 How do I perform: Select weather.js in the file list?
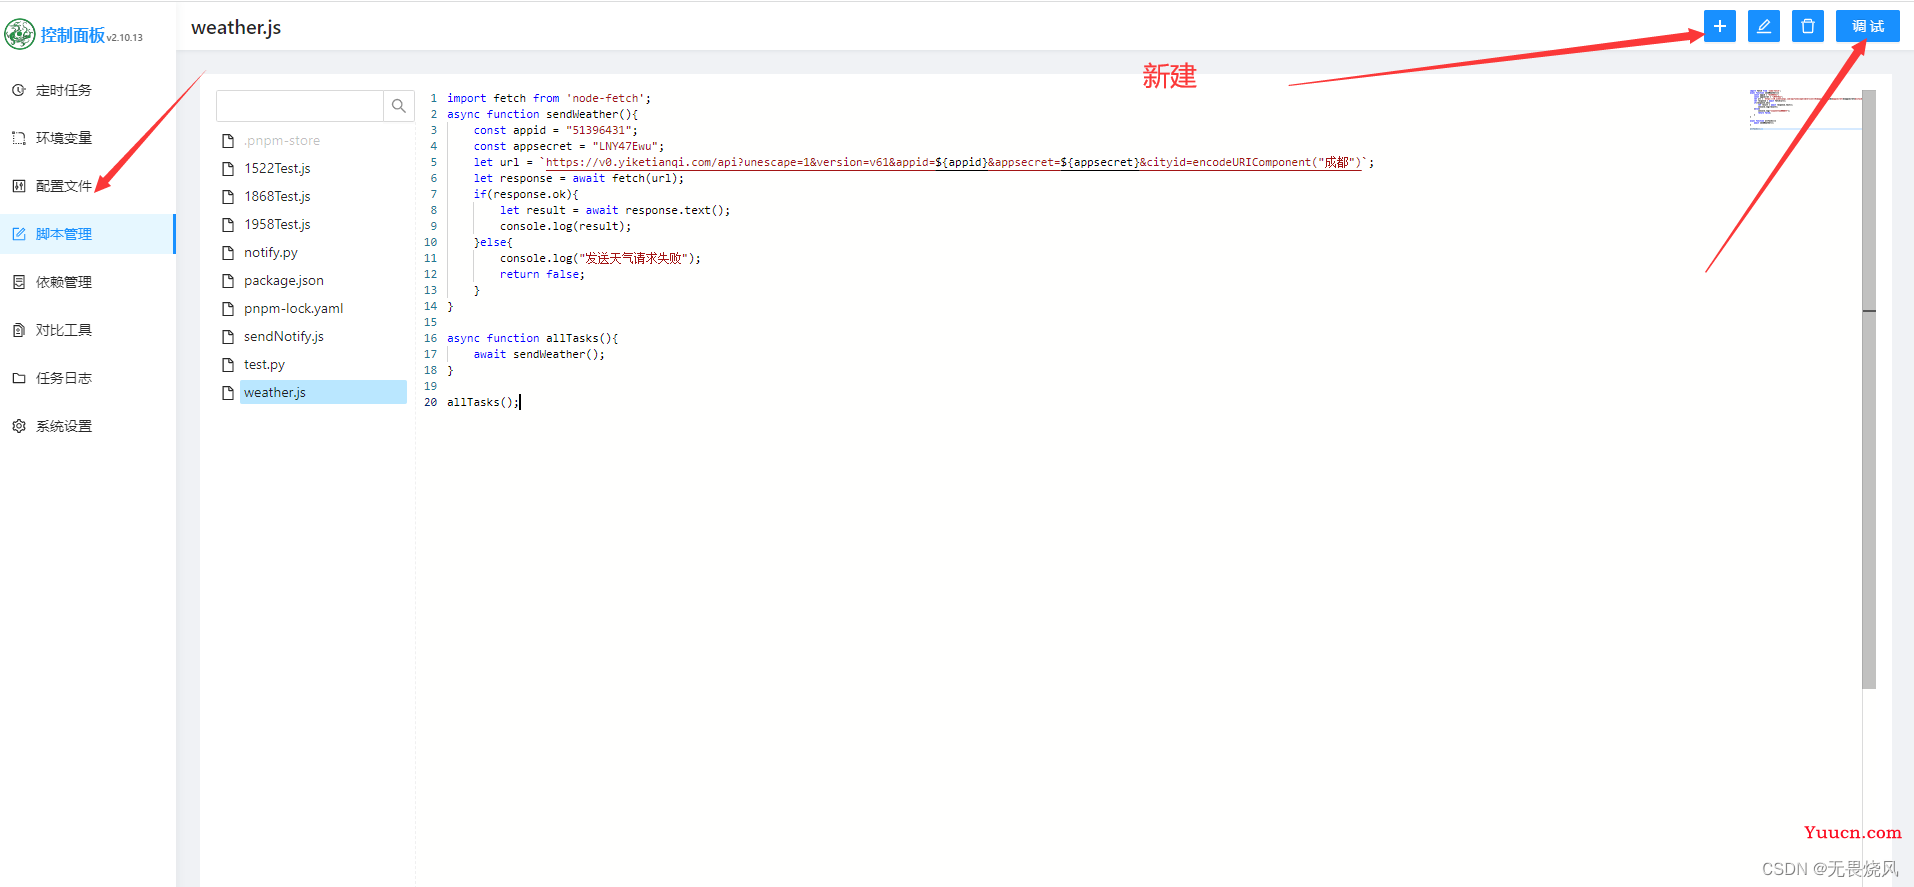(x=323, y=392)
